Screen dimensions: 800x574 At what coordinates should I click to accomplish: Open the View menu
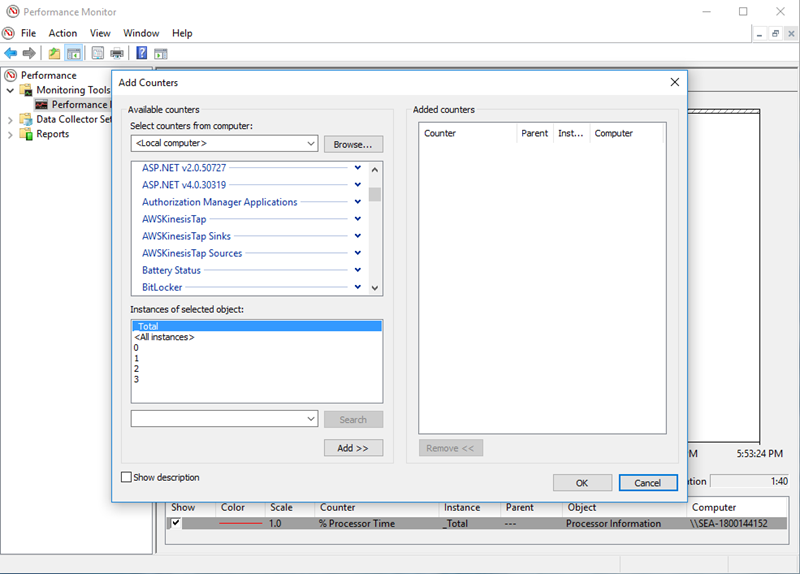(x=100, y=33)
